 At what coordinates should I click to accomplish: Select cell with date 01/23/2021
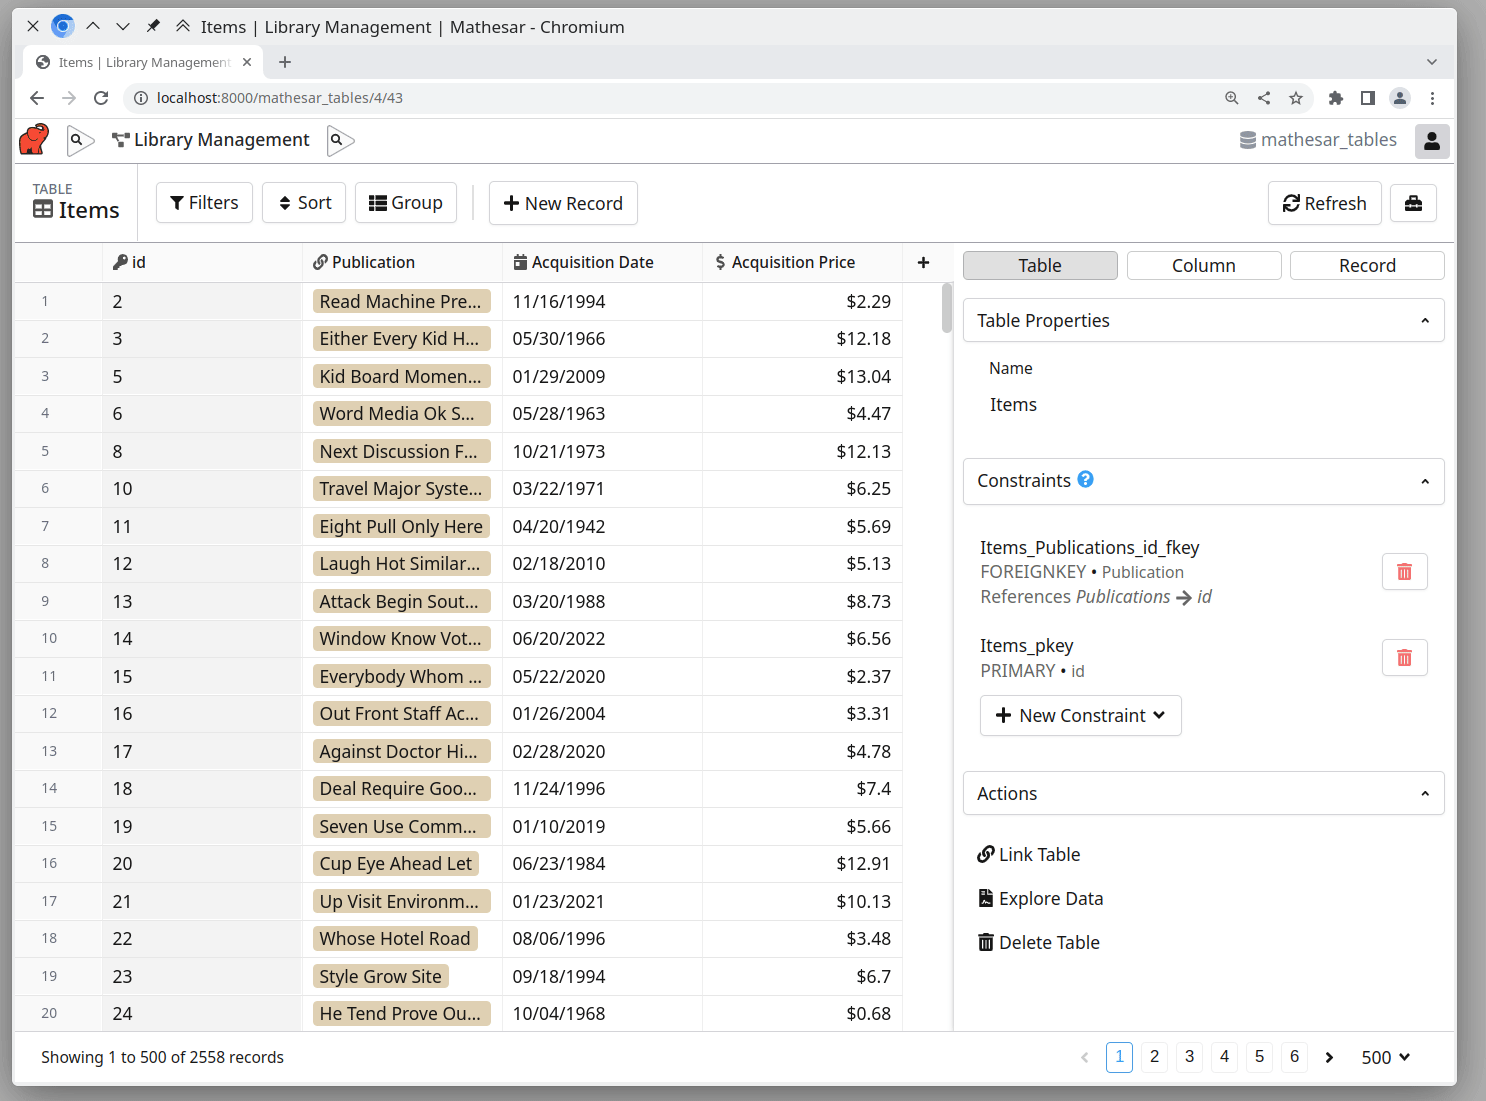(x=602, y=901)
